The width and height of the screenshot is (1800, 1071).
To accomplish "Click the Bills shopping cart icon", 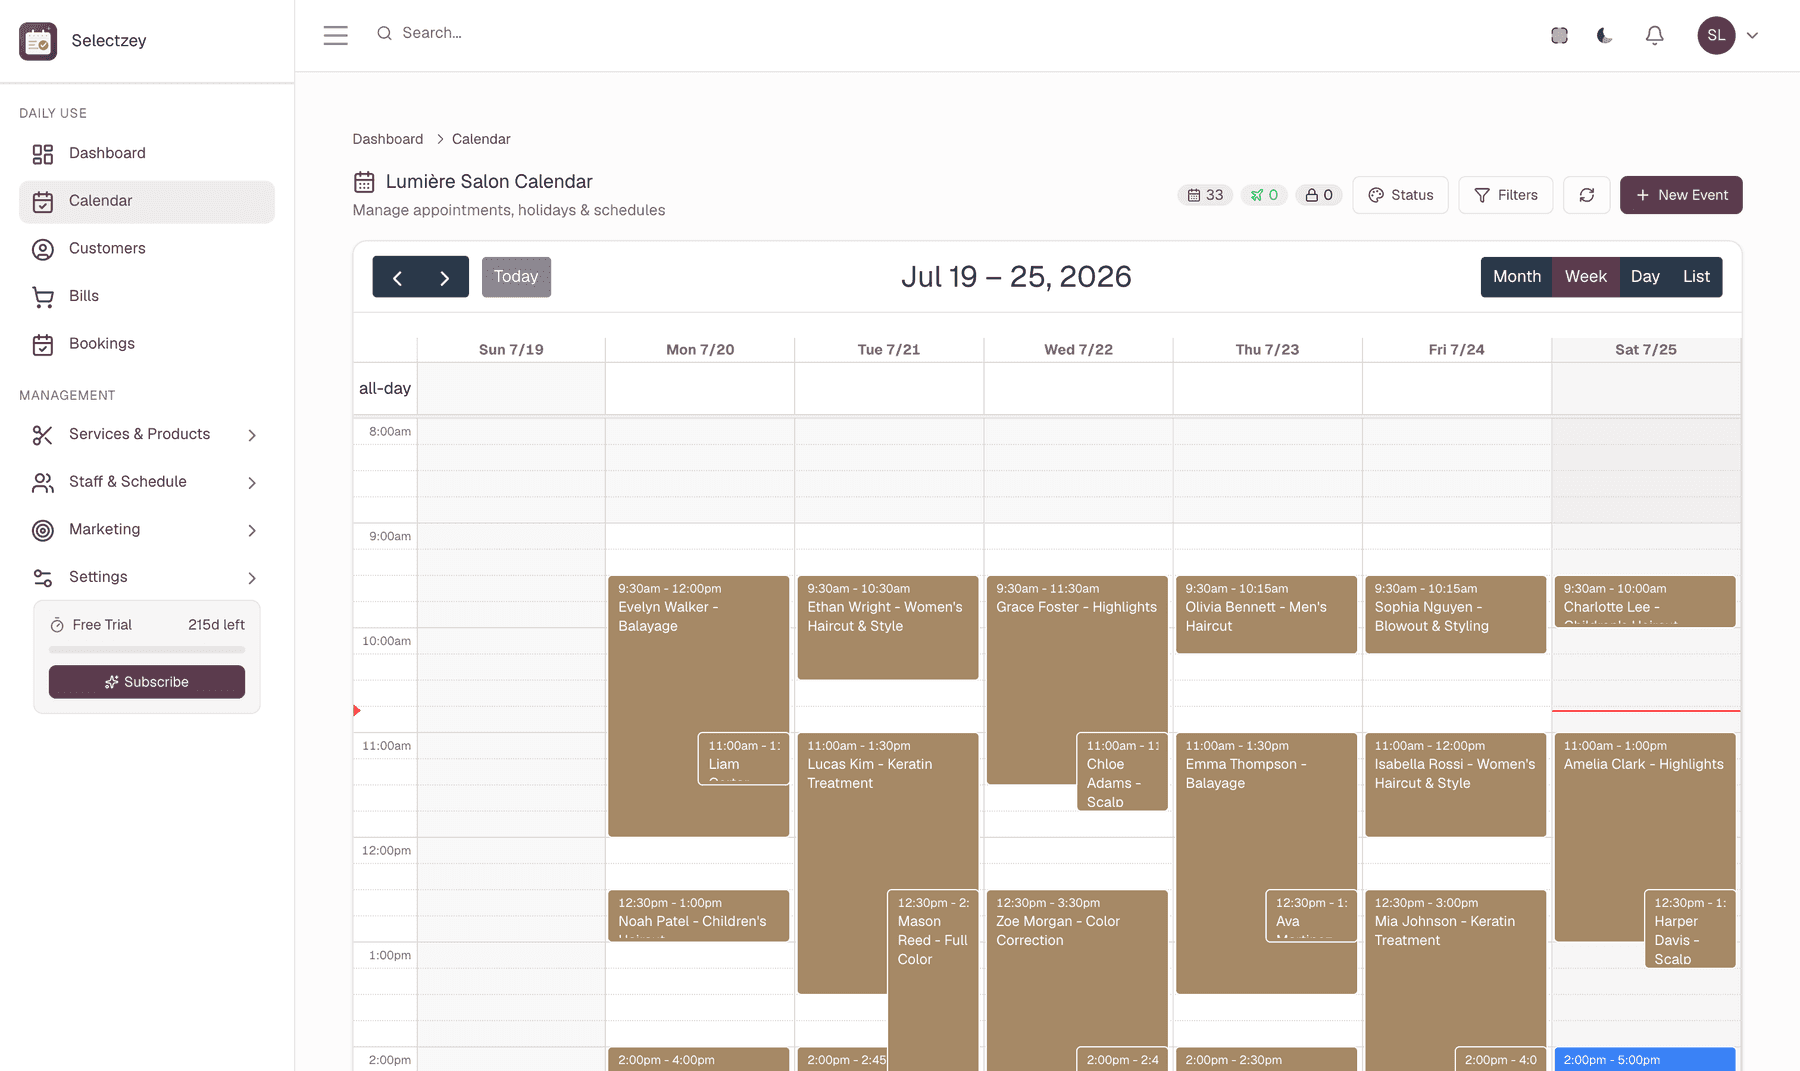I will tap(43, 297).
